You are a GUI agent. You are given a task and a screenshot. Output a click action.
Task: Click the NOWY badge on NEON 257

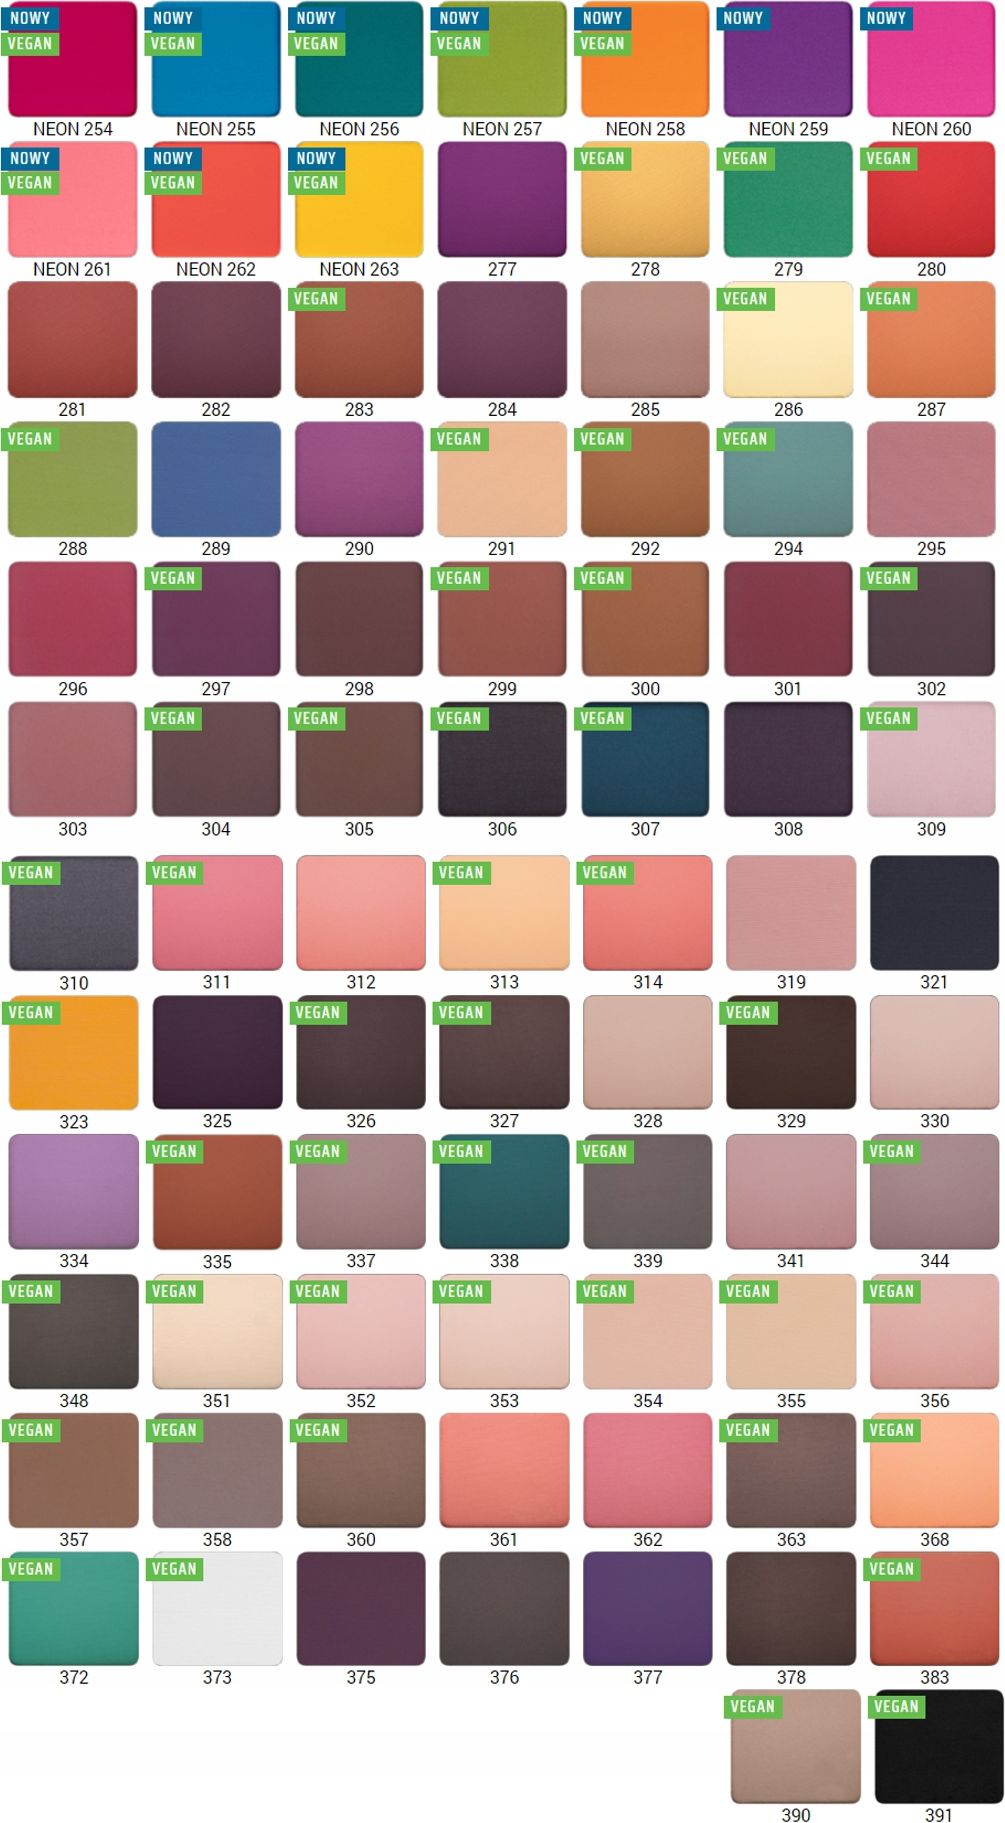coord(459,18)
